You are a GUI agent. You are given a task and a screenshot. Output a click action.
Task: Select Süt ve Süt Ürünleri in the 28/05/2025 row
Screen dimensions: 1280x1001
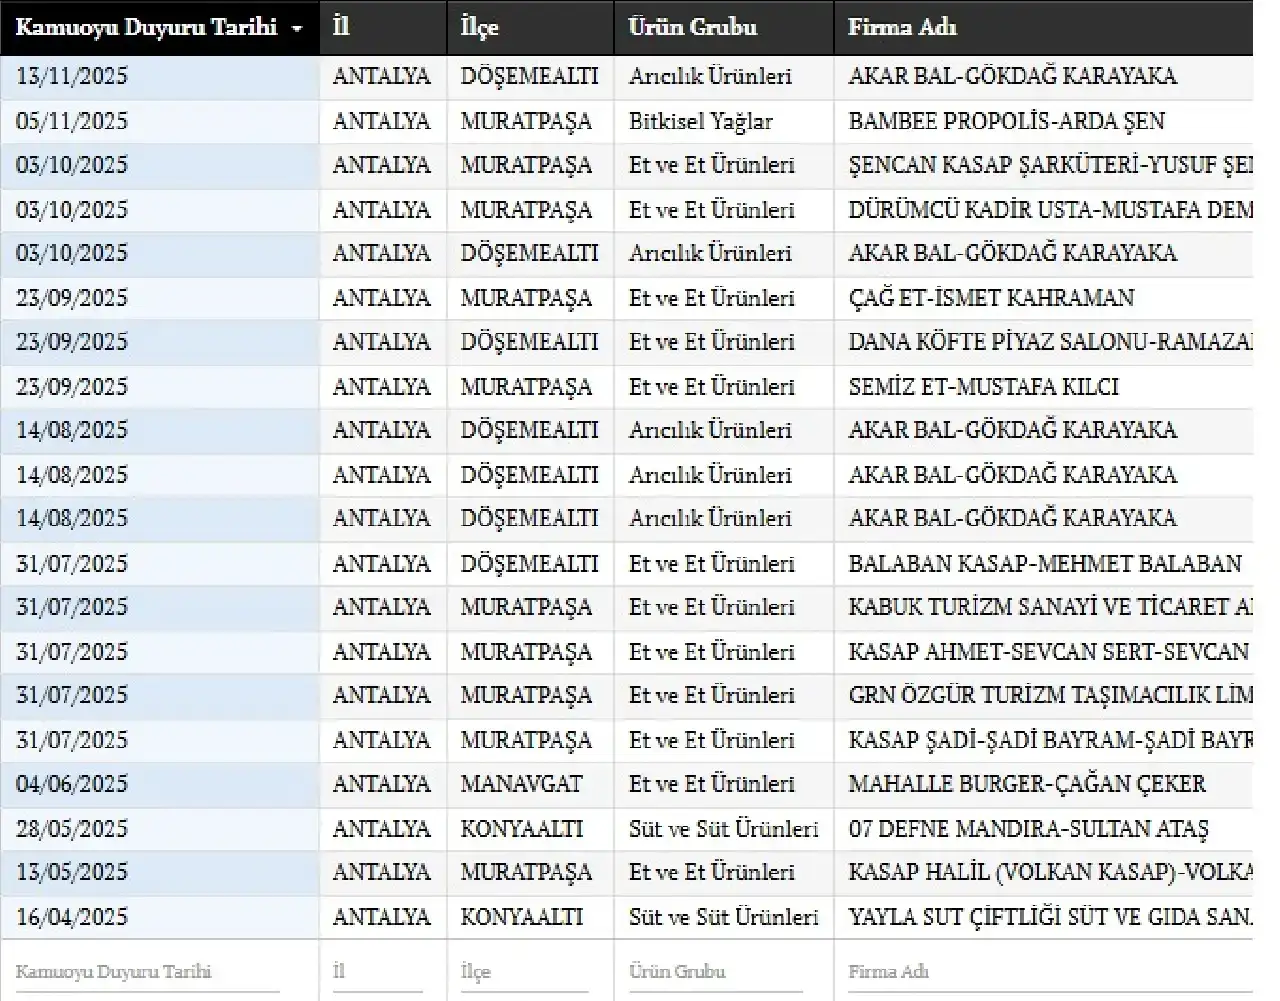pyautogui.click(x=724, y=829)
